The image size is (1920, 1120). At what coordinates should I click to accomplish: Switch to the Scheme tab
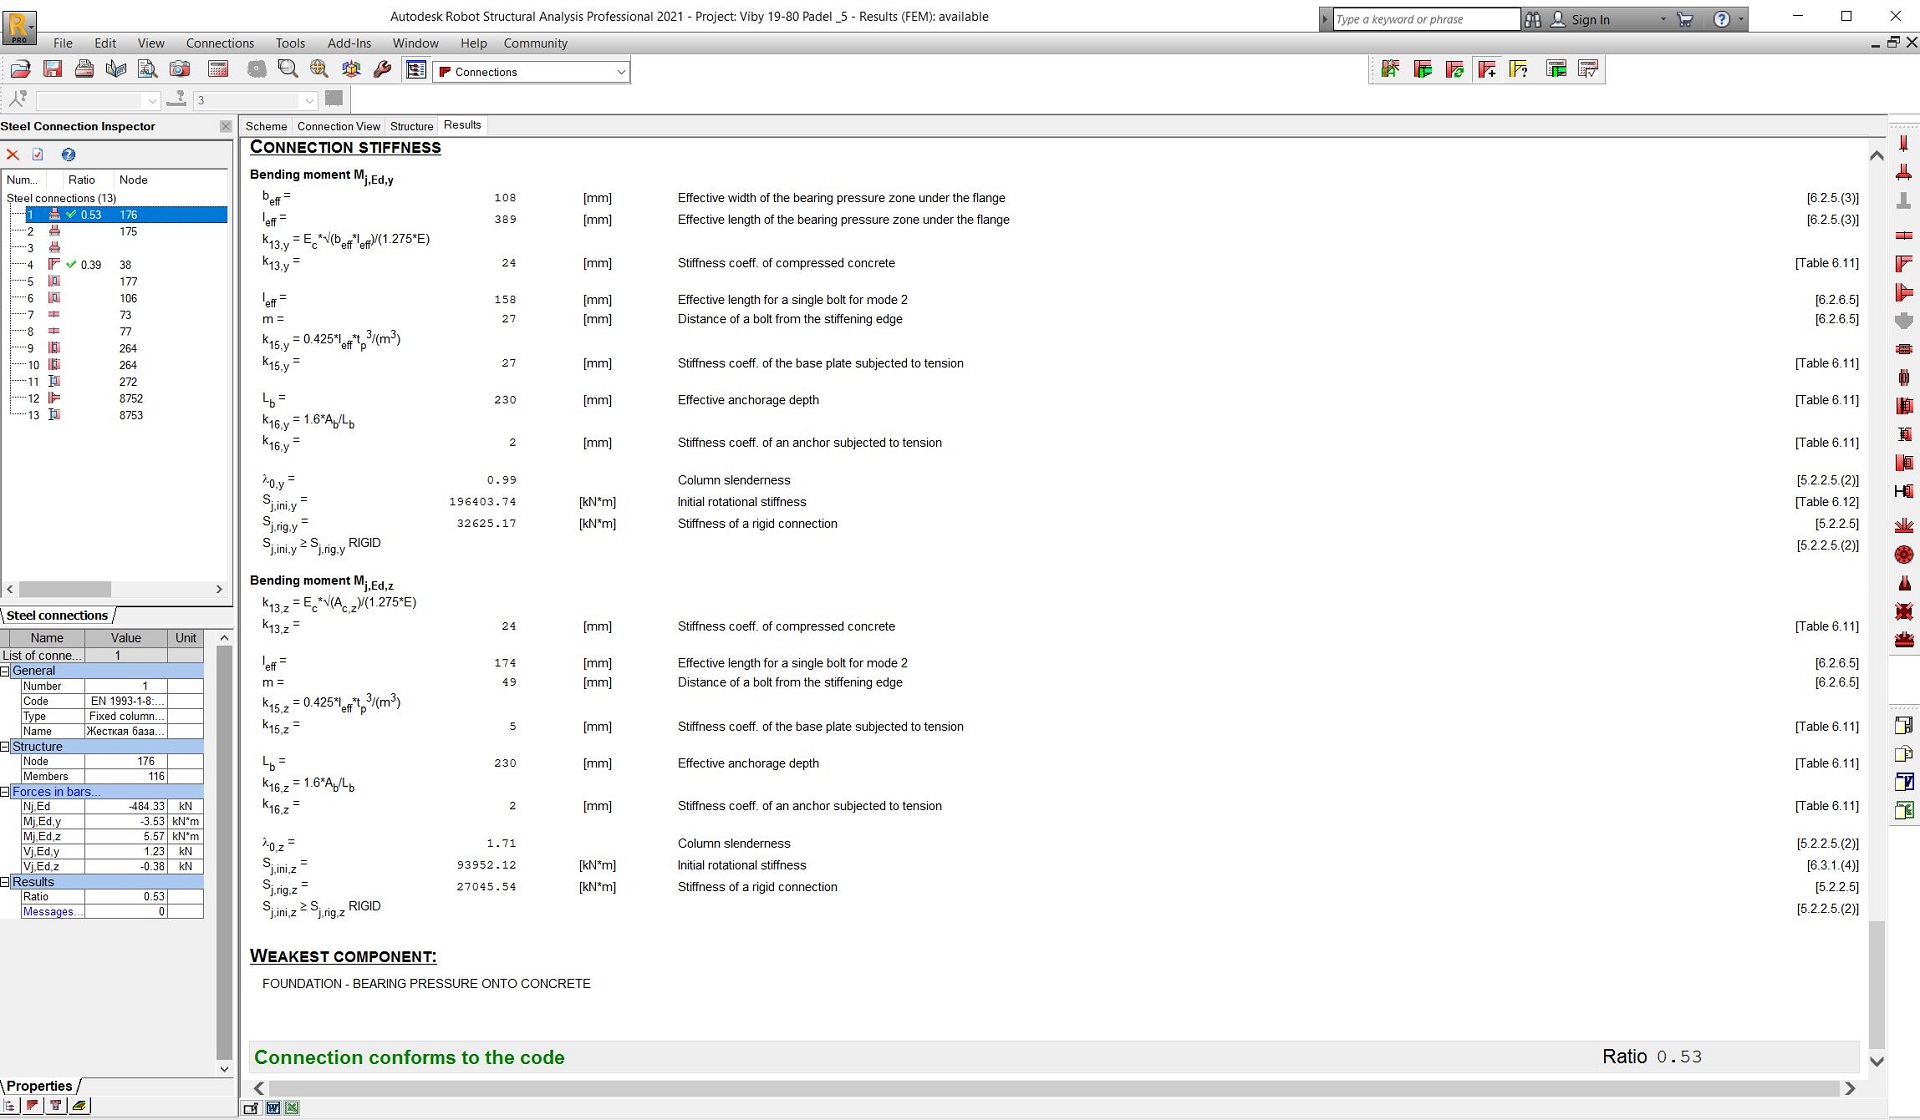point(266,126)
